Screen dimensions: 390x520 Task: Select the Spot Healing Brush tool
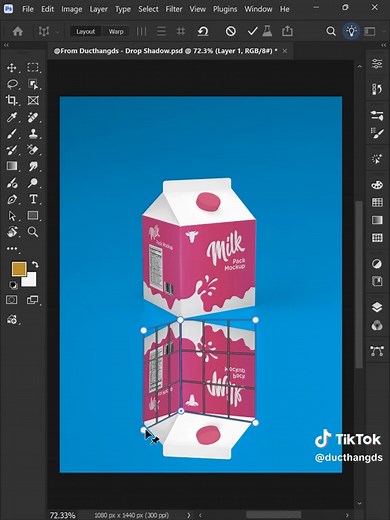point(33,117)
